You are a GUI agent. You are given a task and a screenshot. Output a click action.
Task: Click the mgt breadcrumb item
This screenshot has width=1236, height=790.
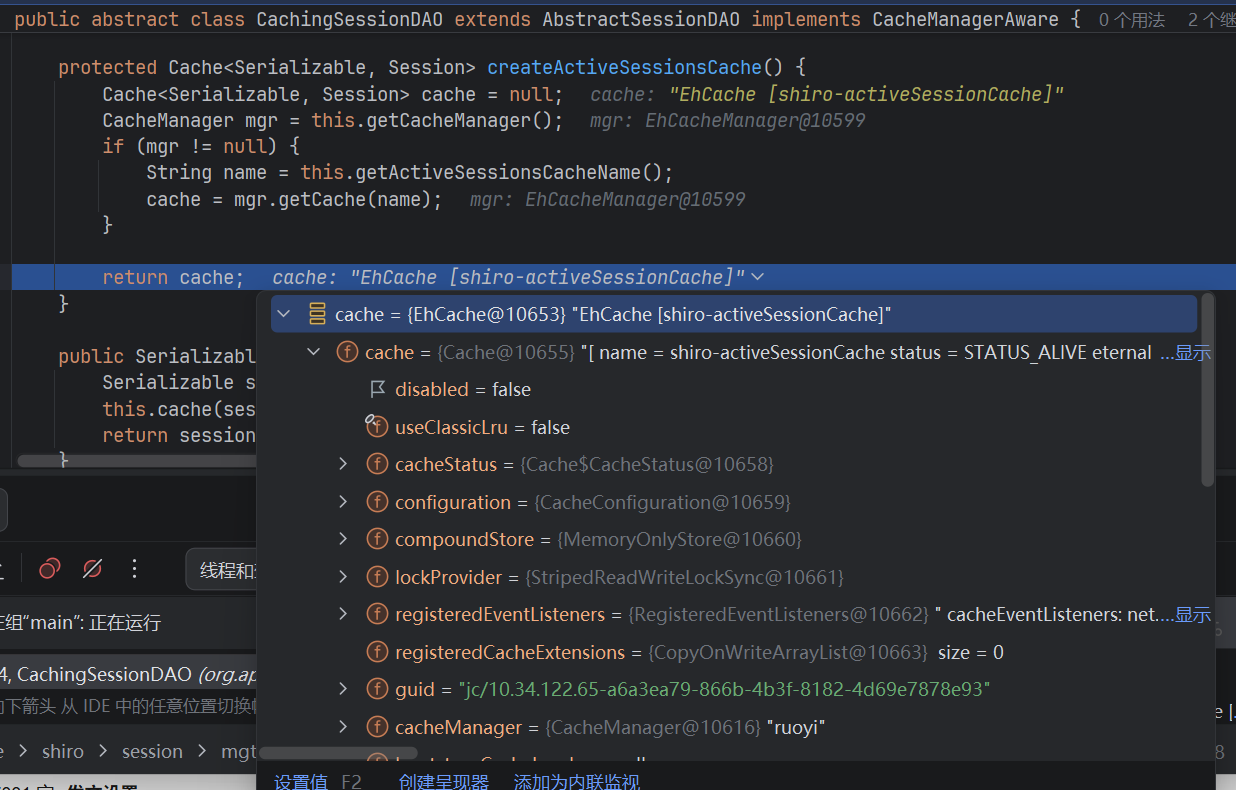coord(238,751)
